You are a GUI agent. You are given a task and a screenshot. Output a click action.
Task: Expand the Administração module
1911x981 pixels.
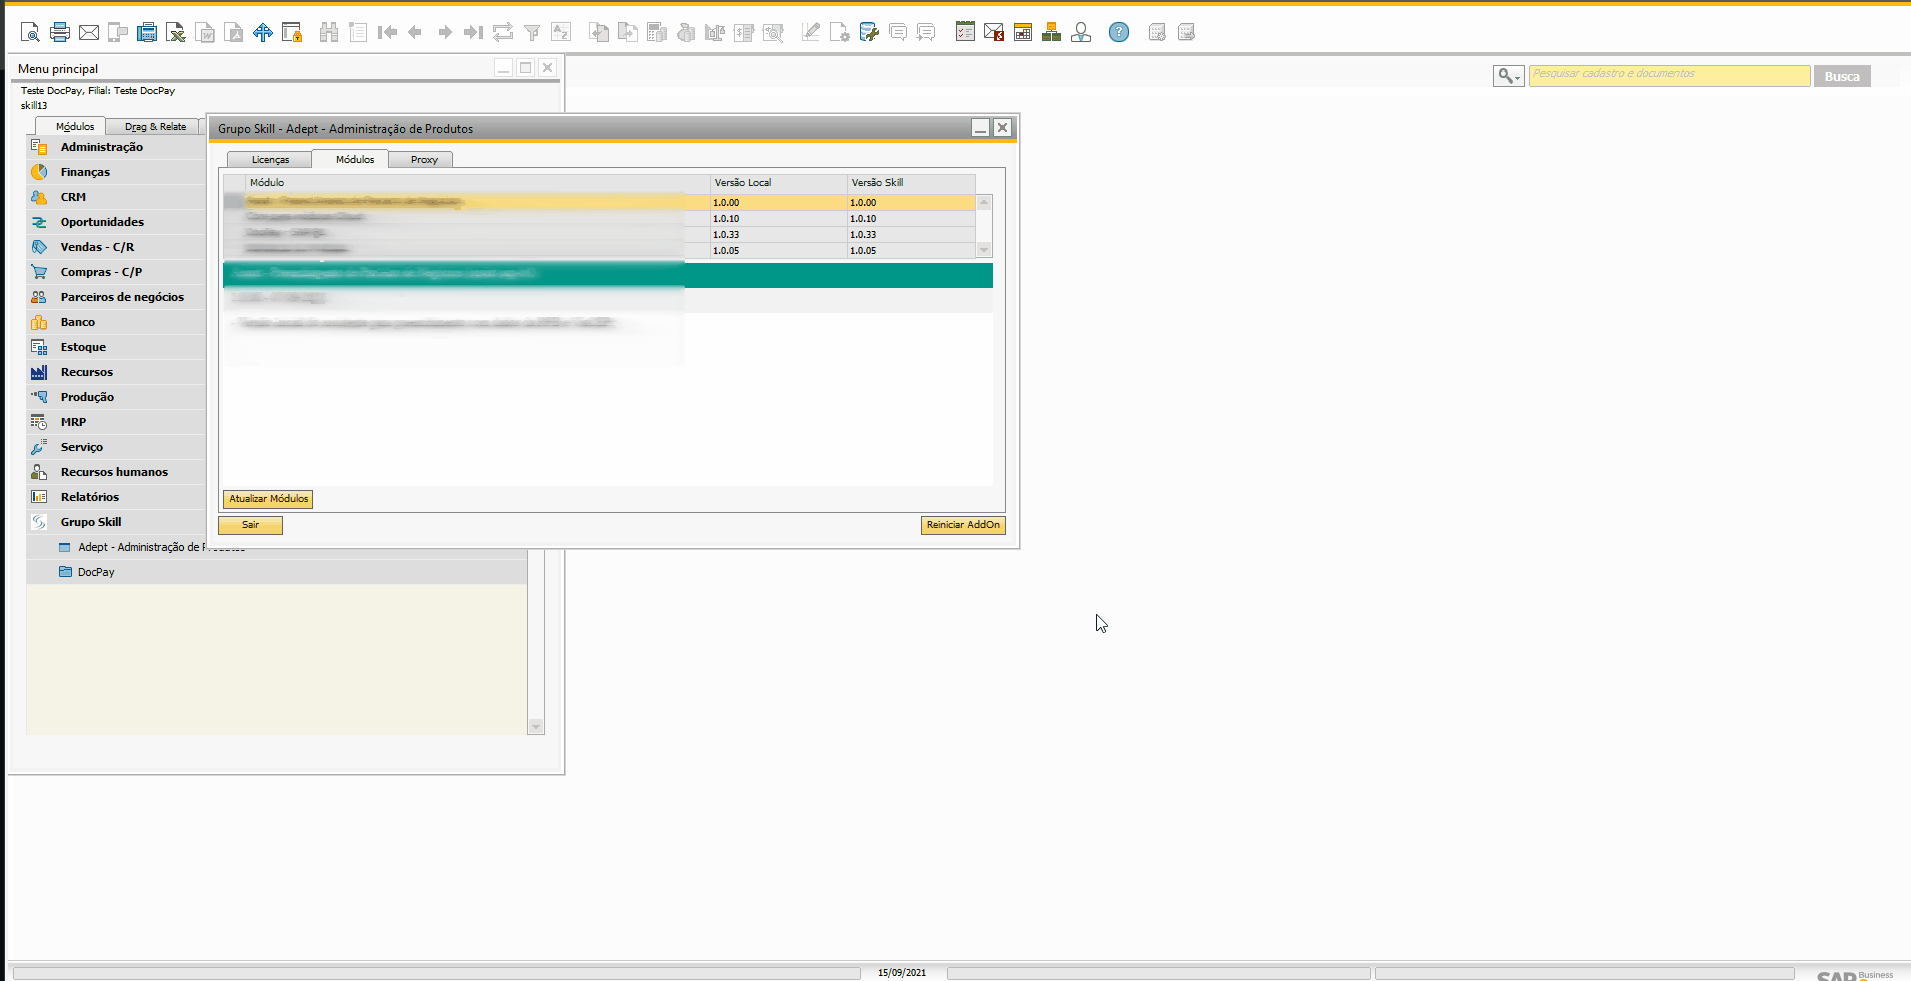101,147
